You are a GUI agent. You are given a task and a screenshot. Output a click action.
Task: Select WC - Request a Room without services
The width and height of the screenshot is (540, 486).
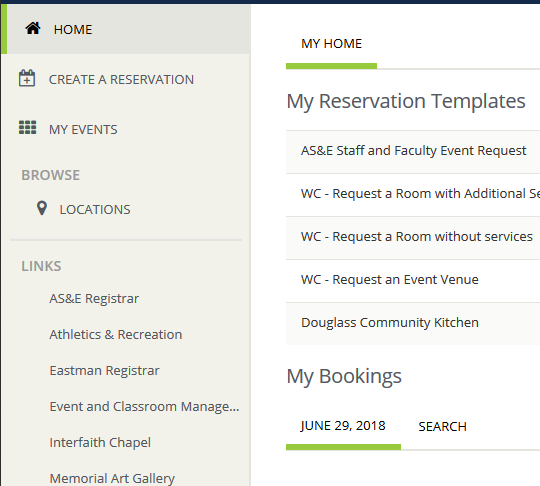413,238
